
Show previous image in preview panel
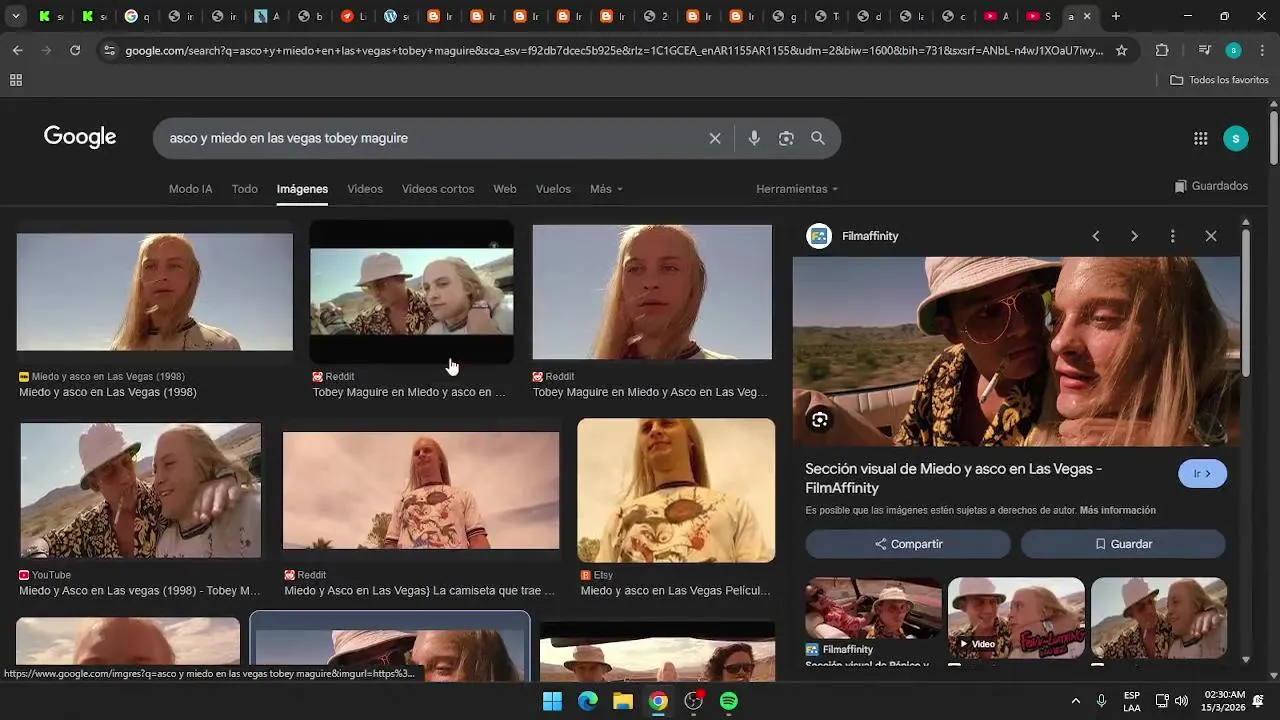1096,236
